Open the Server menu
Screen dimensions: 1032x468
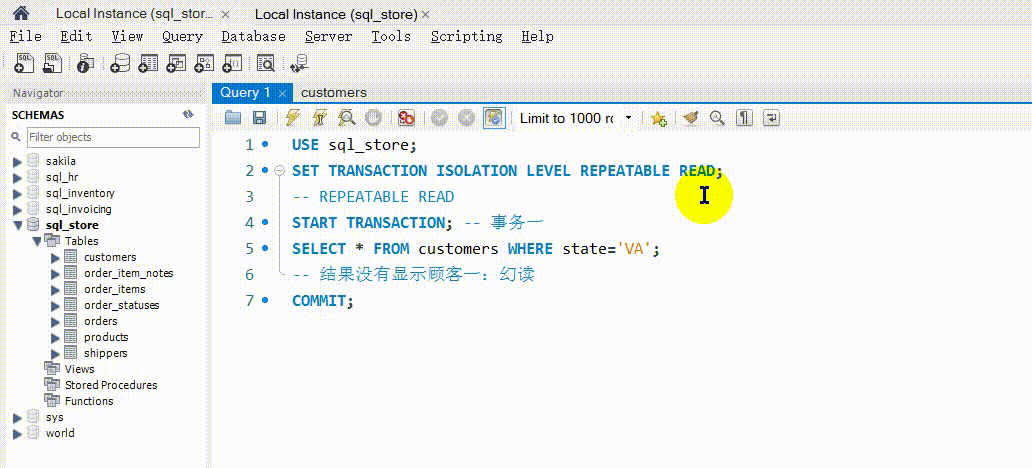[x=328, y=36]
